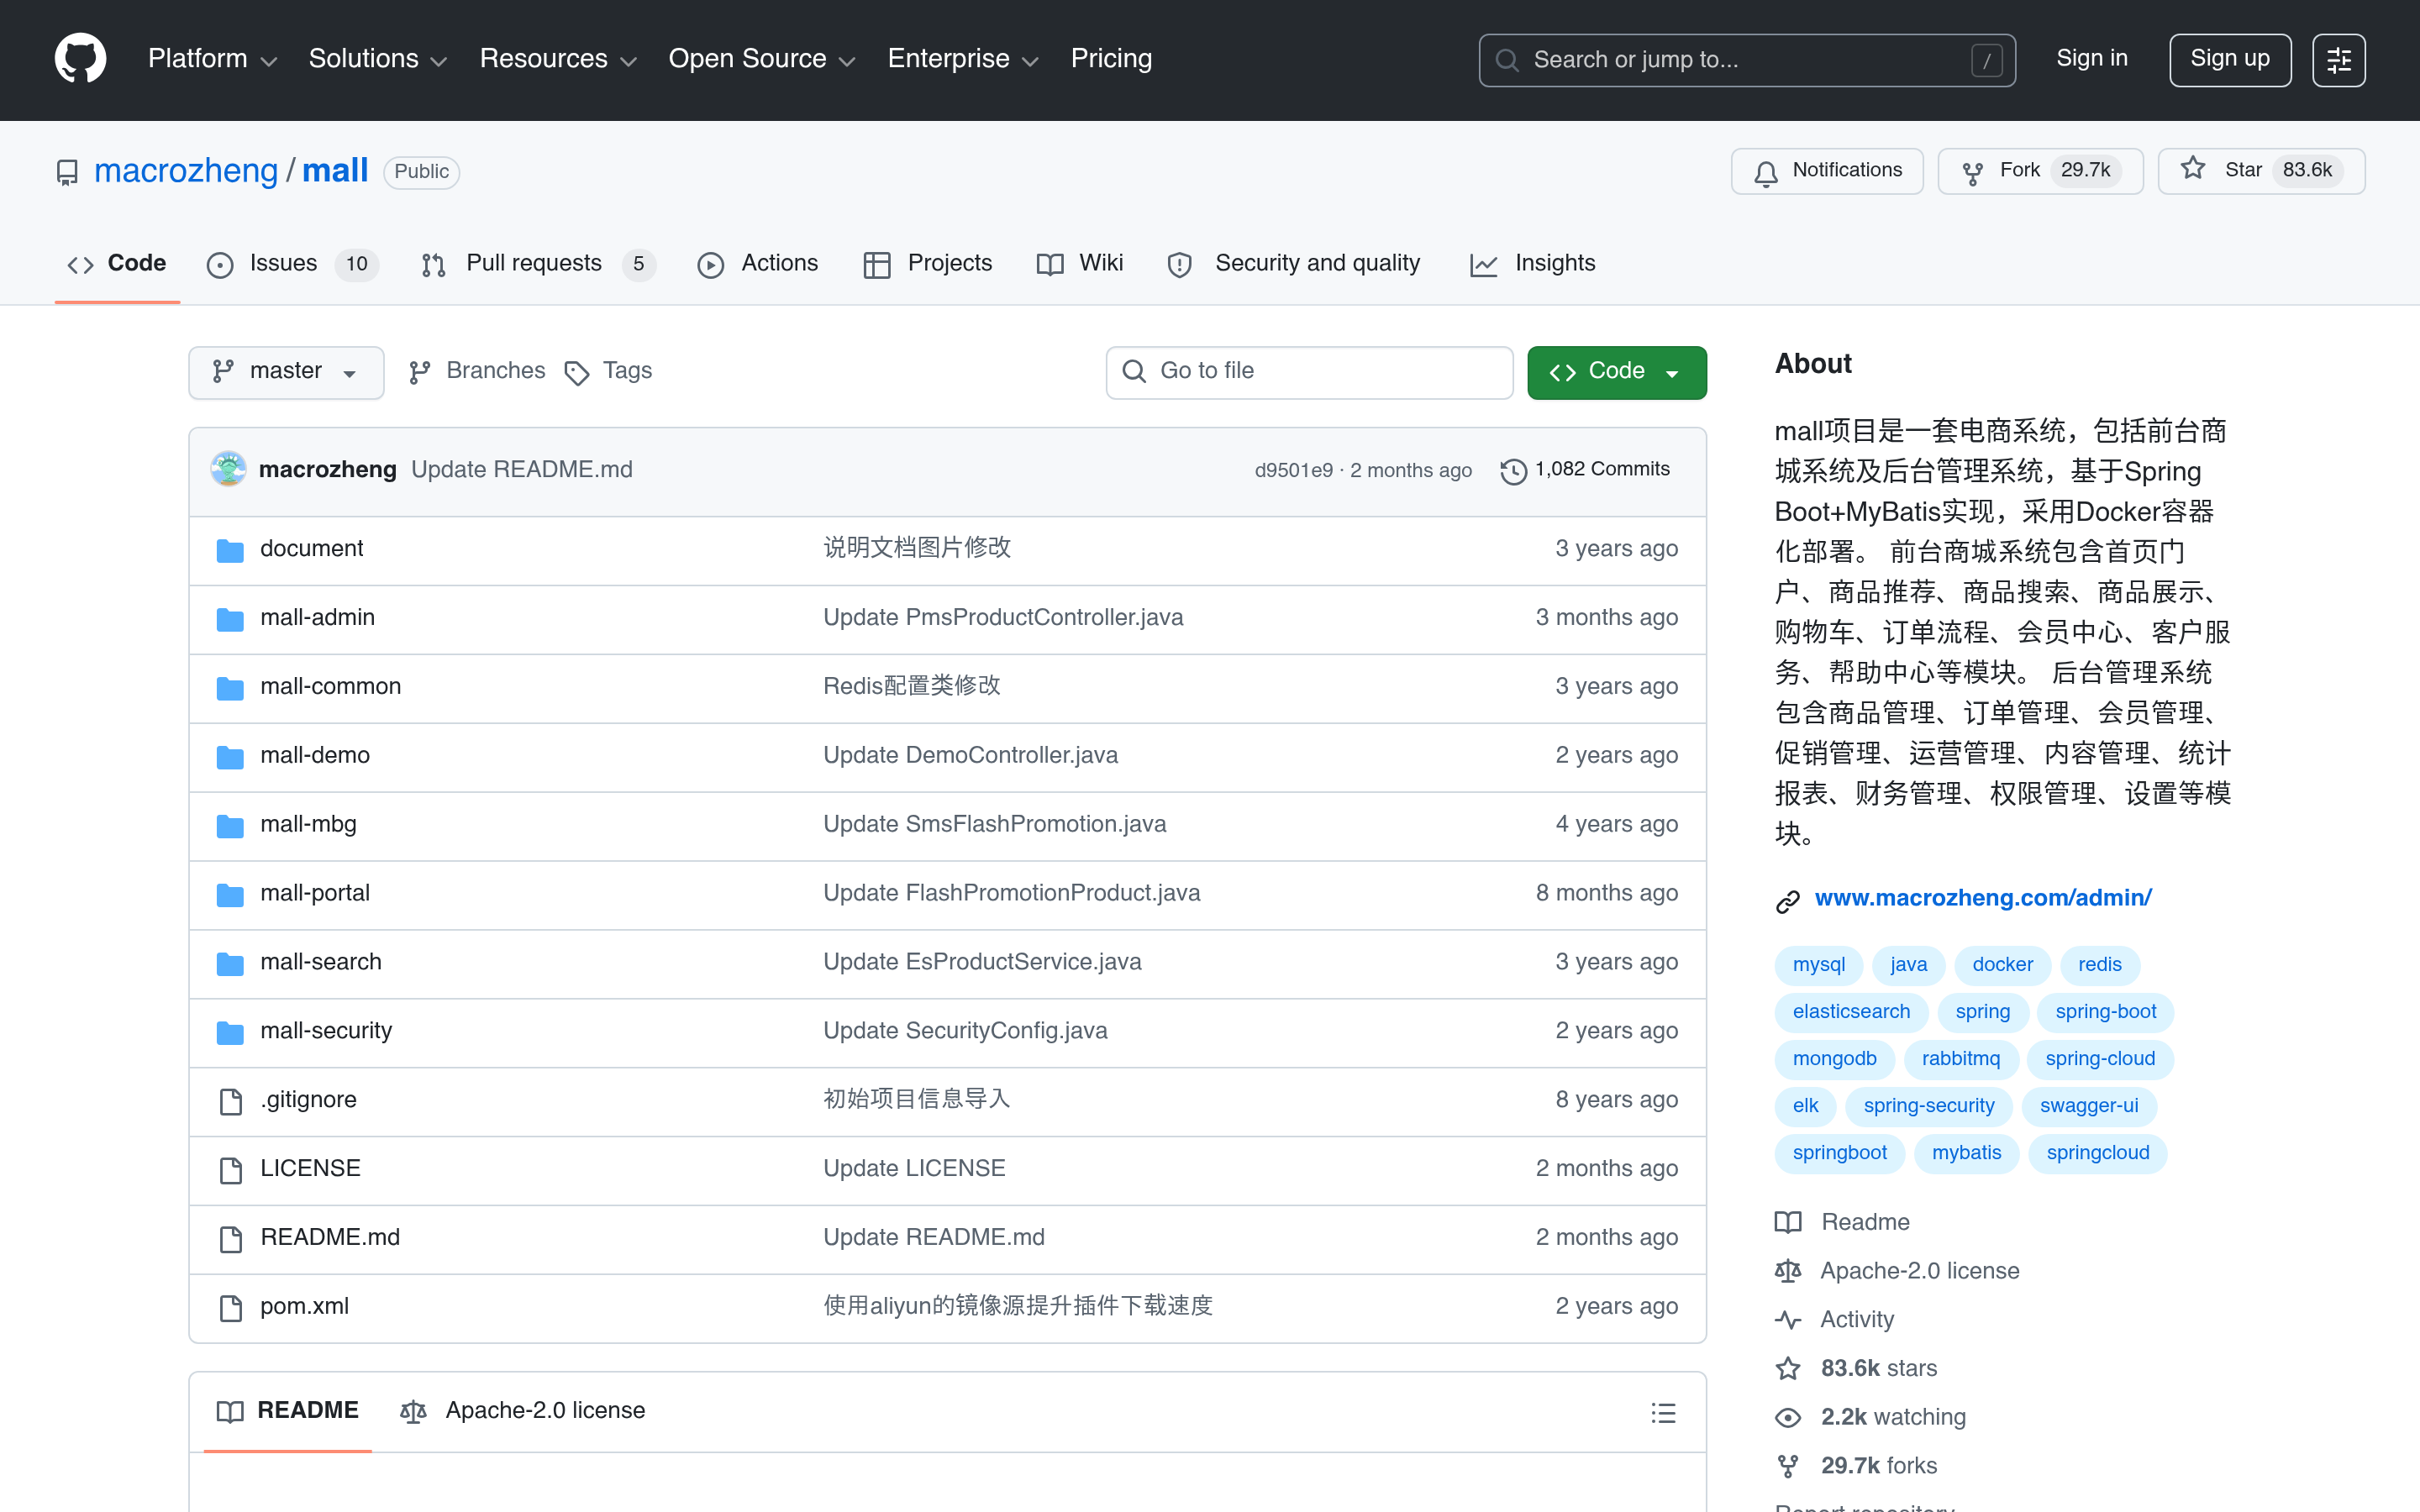The image size is (2420, 1512).
Task: Select the Apache-2.0 license tab below files
Action: [x=523, y=1411]
